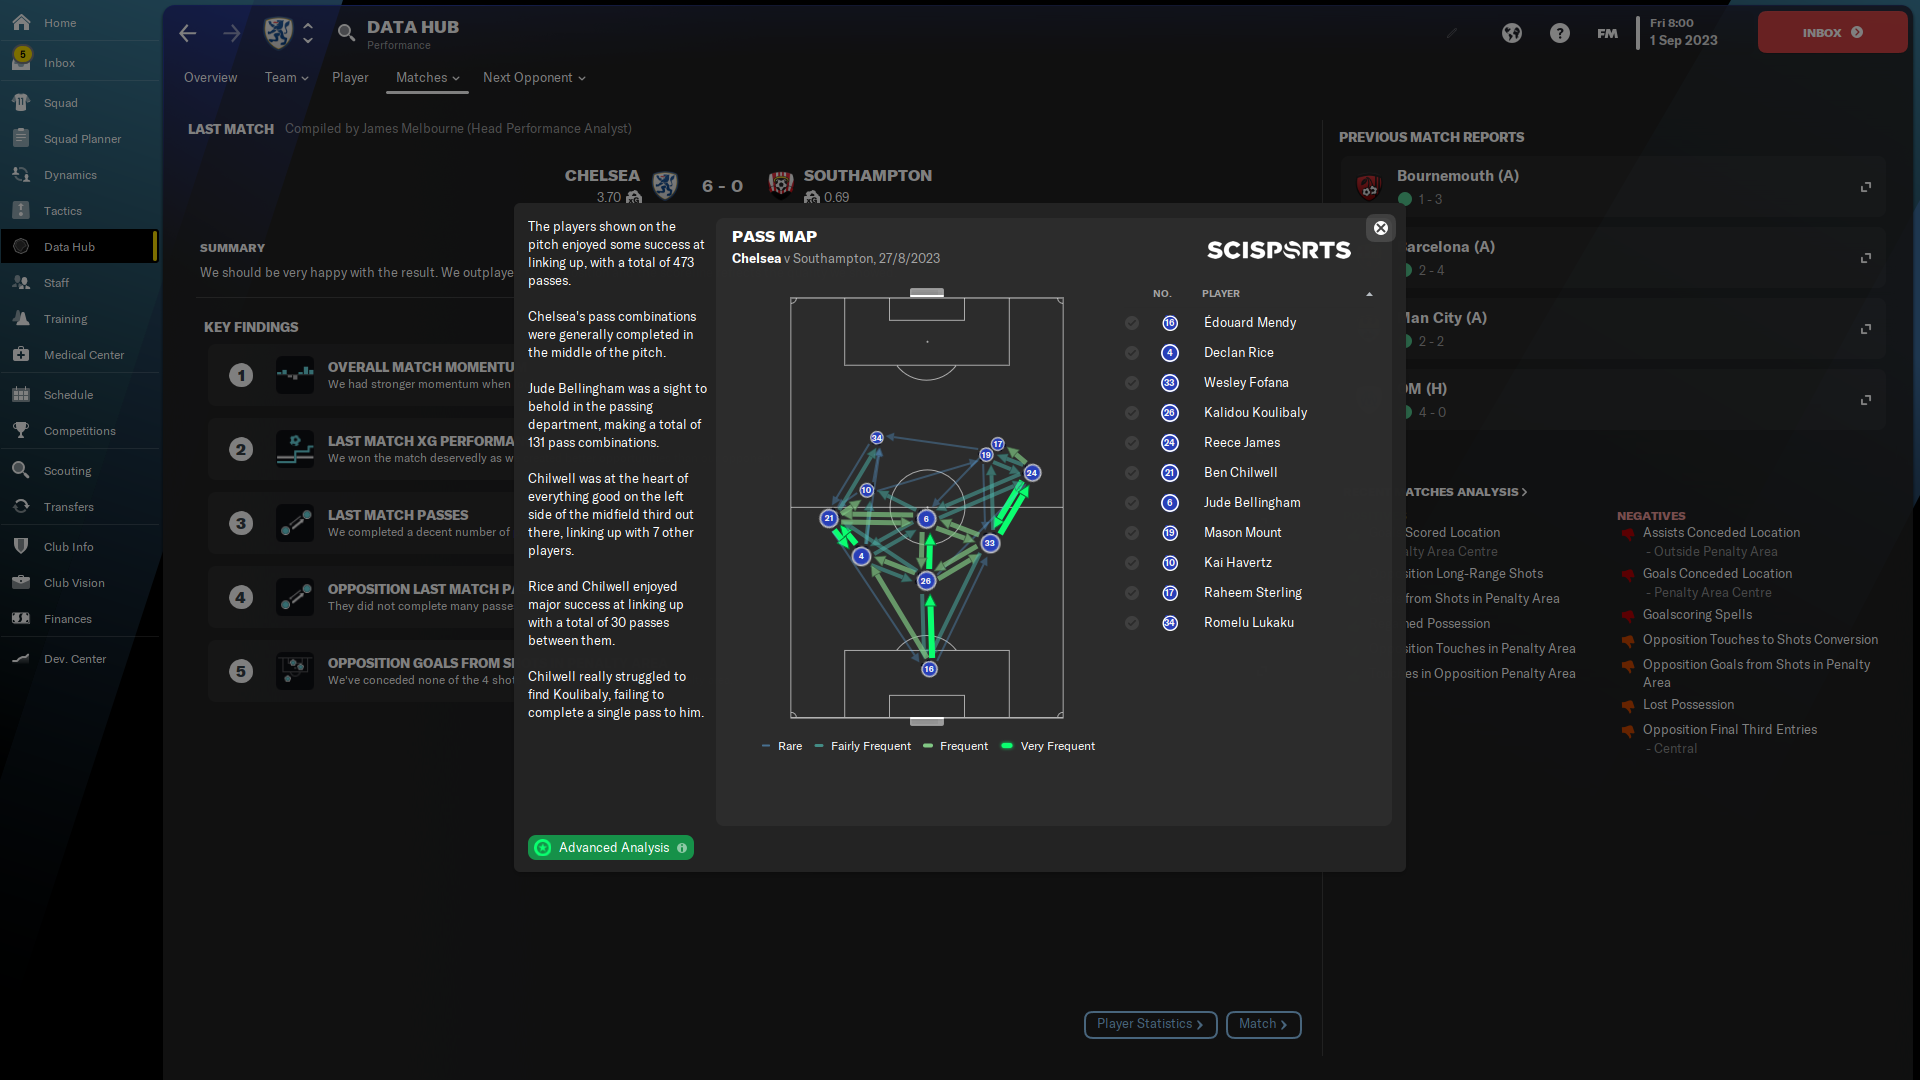Expand the Bournemouth (A) match report
This screenshot has width=1920, height=1080.
[1865, 187]
